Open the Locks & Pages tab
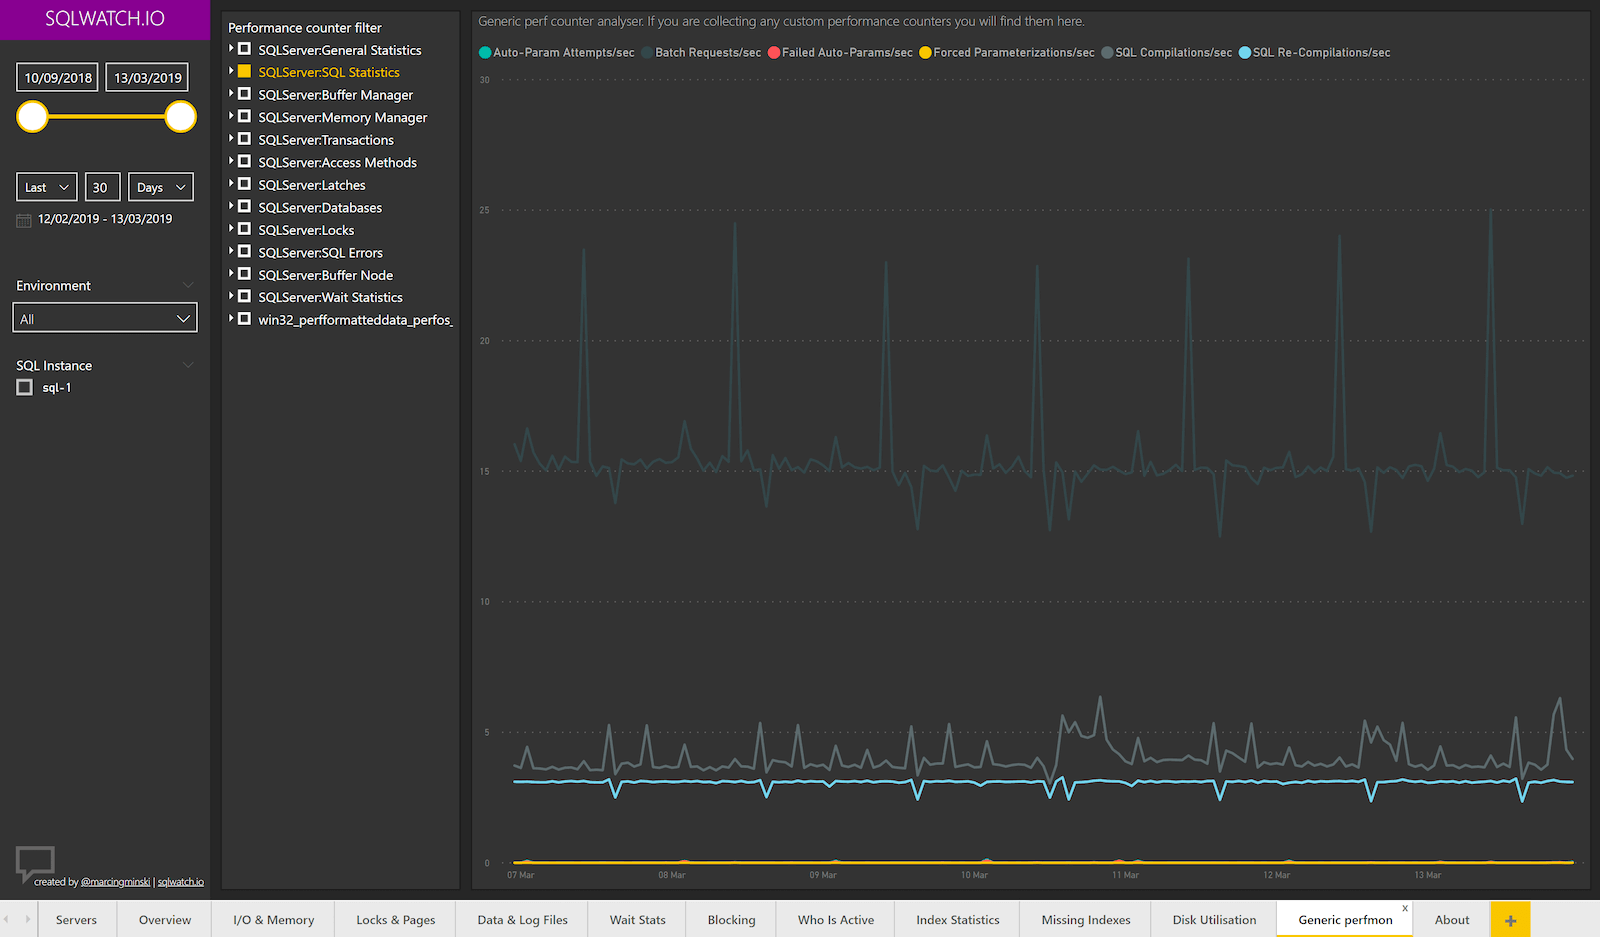The image size is (1600, 937). [x=396, y=920]
